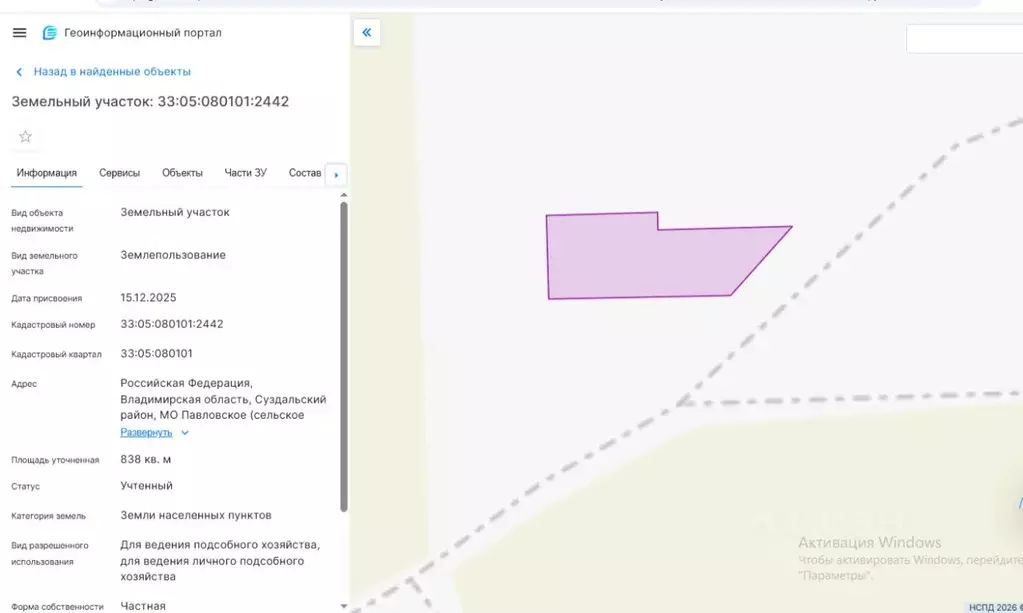Screen dimensions: 1023x613
Task: Click Землепользование value
Action: [x=173, y=255]
